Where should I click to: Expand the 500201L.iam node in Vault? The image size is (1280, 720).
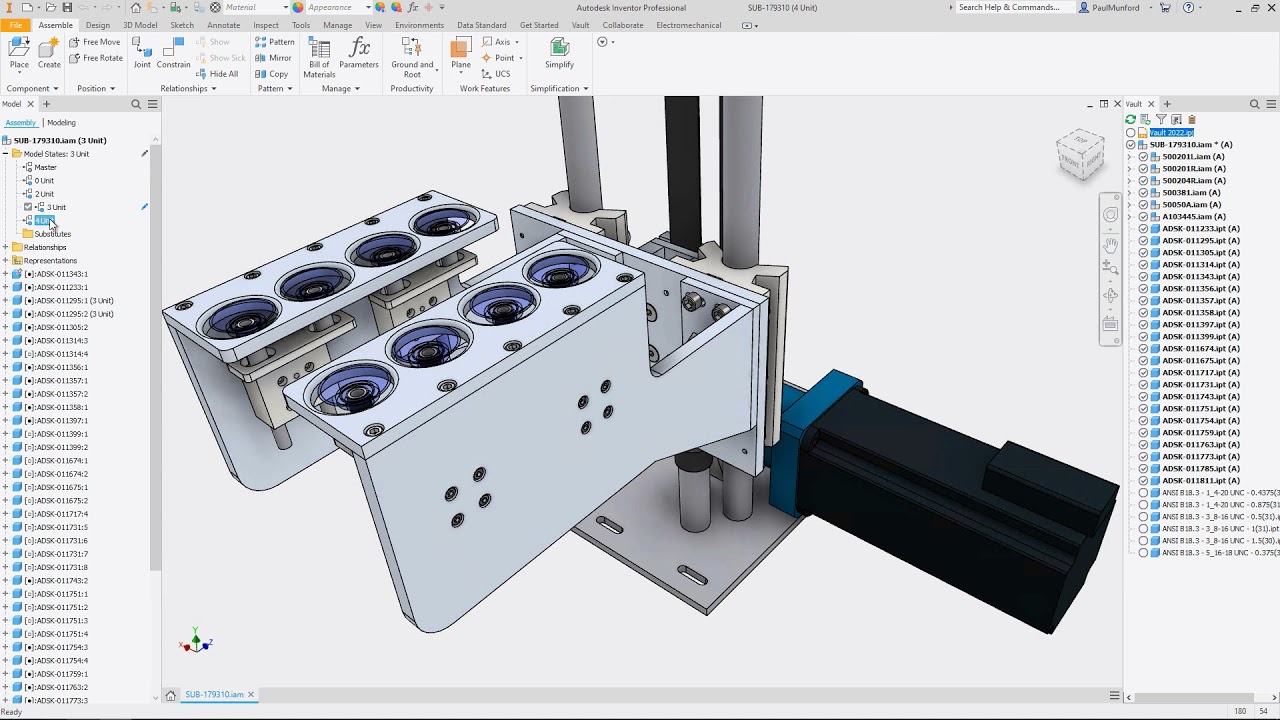click(1131, 157)
